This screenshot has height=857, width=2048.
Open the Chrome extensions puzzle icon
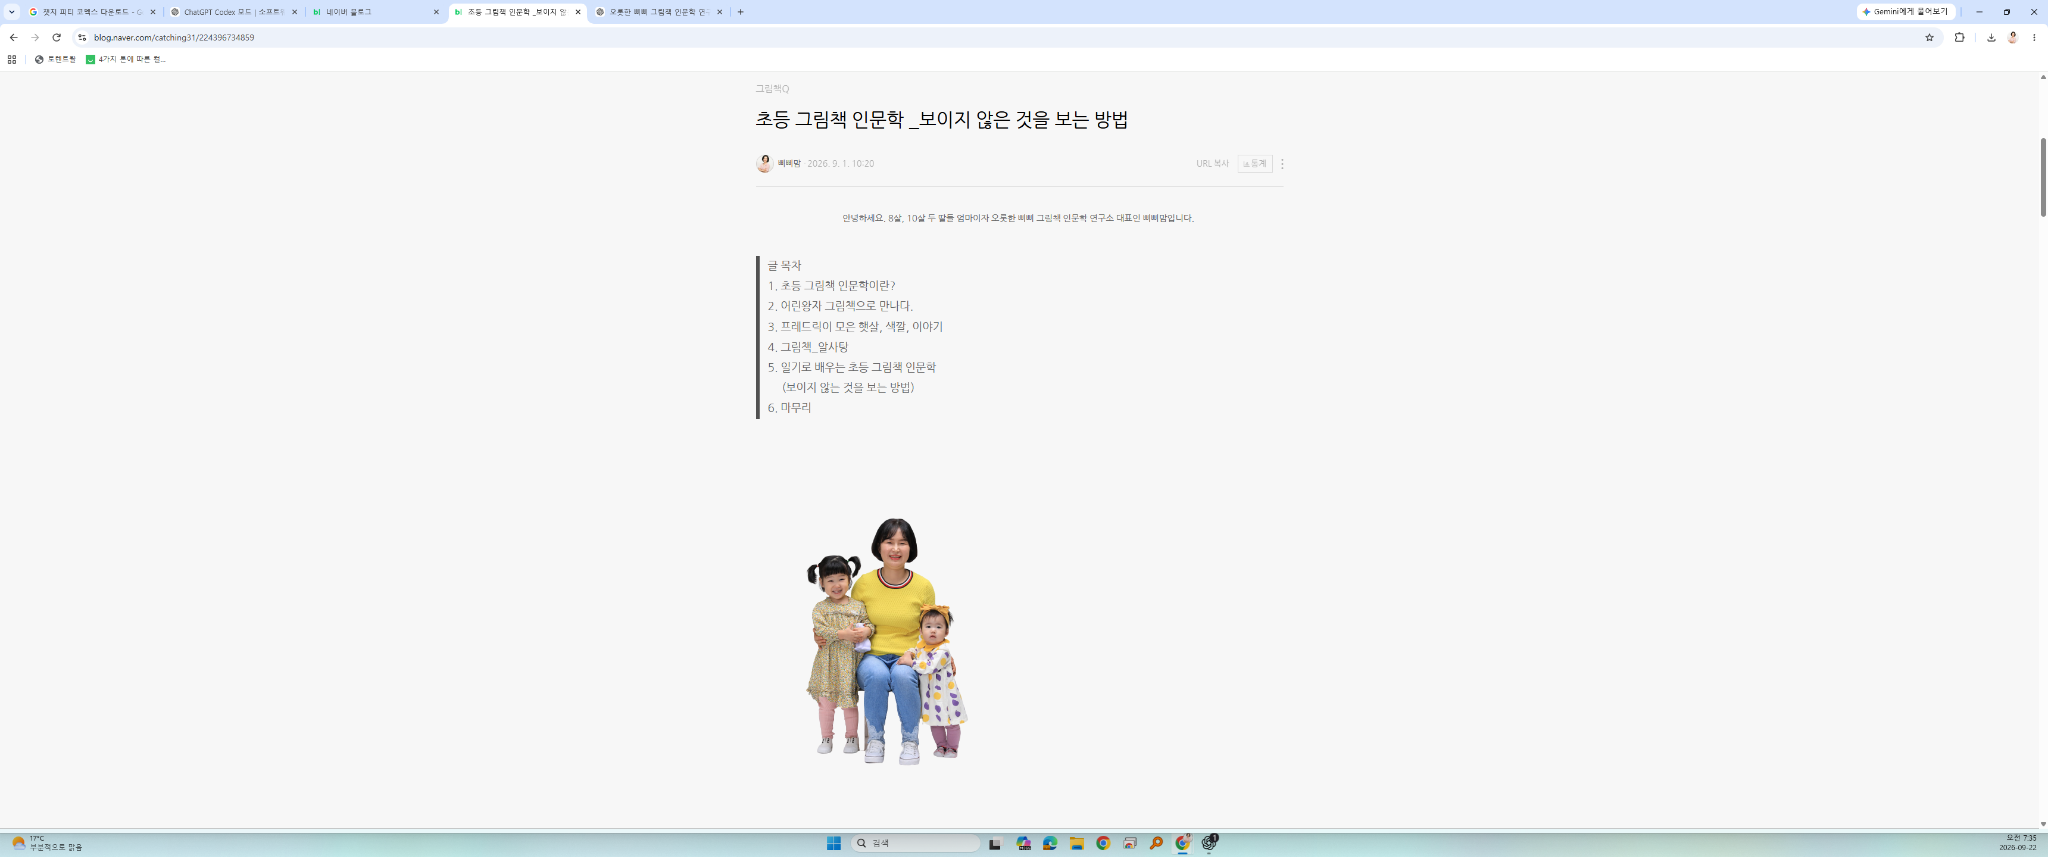click(x=1959, y=38)
